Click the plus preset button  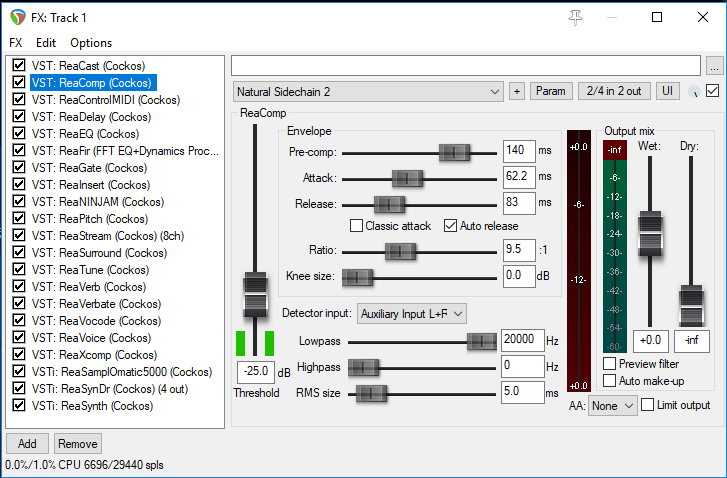point(517,91)
